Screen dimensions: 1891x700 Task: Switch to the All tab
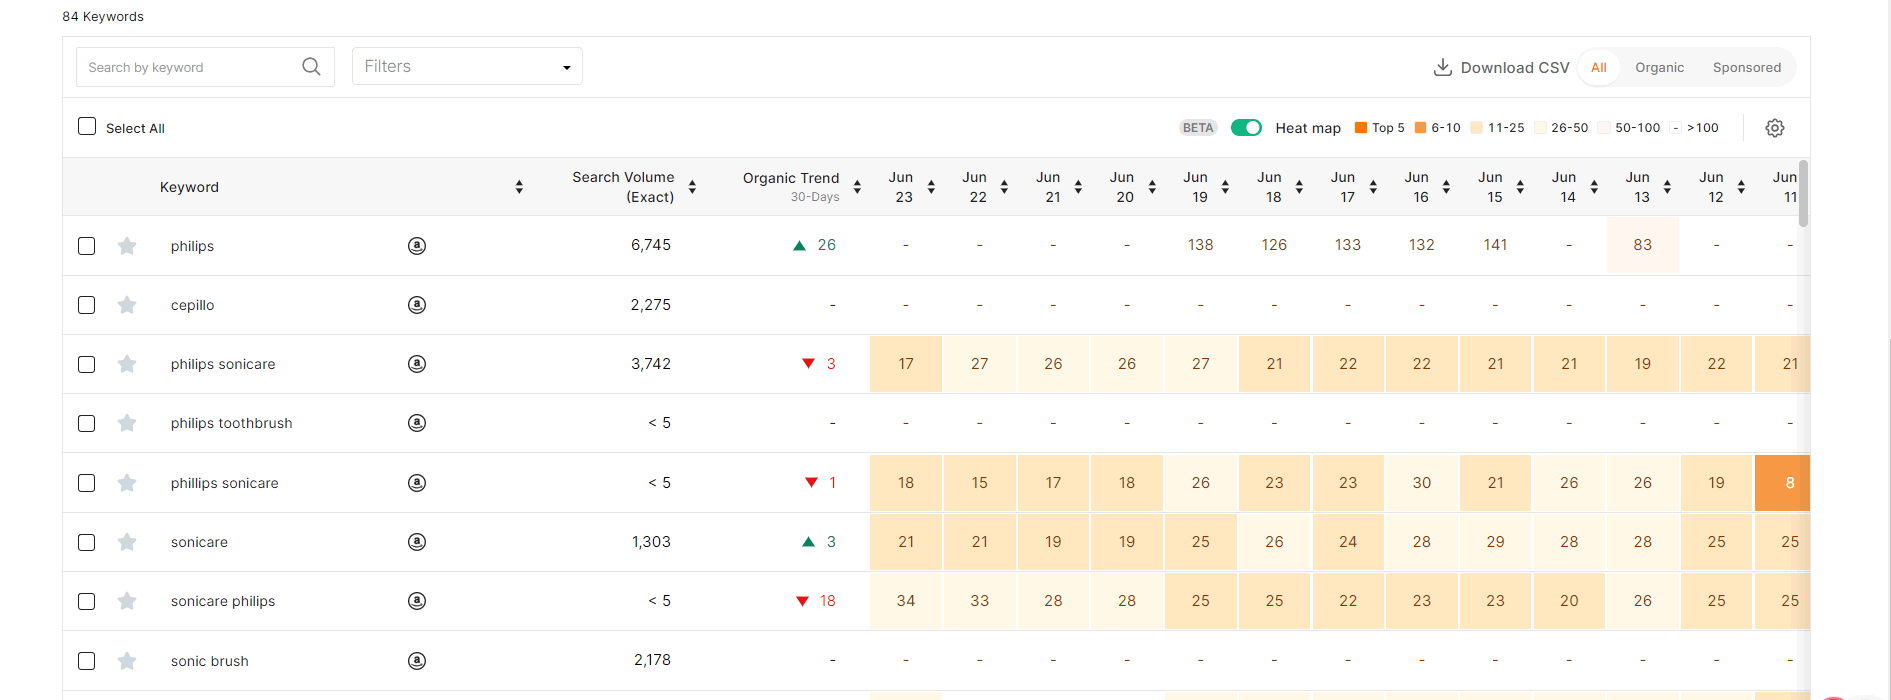coord(1599,67)
